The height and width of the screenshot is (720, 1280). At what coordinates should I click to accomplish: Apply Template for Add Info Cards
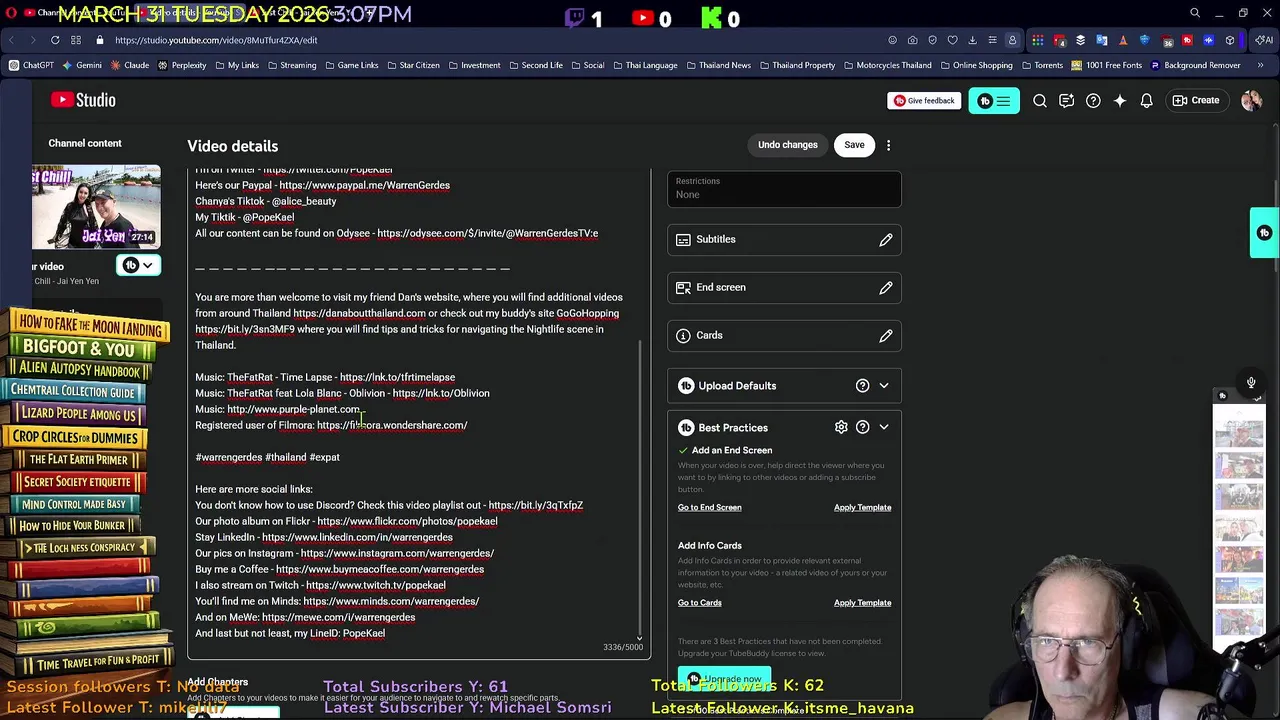coord(862,603)
